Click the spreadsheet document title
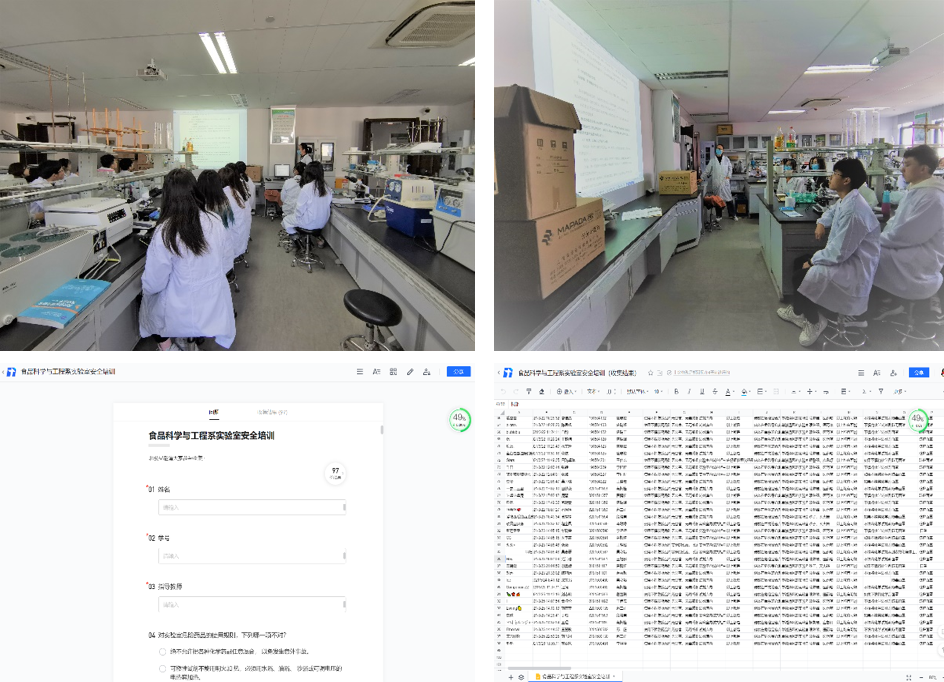 [x=577, y=373]
